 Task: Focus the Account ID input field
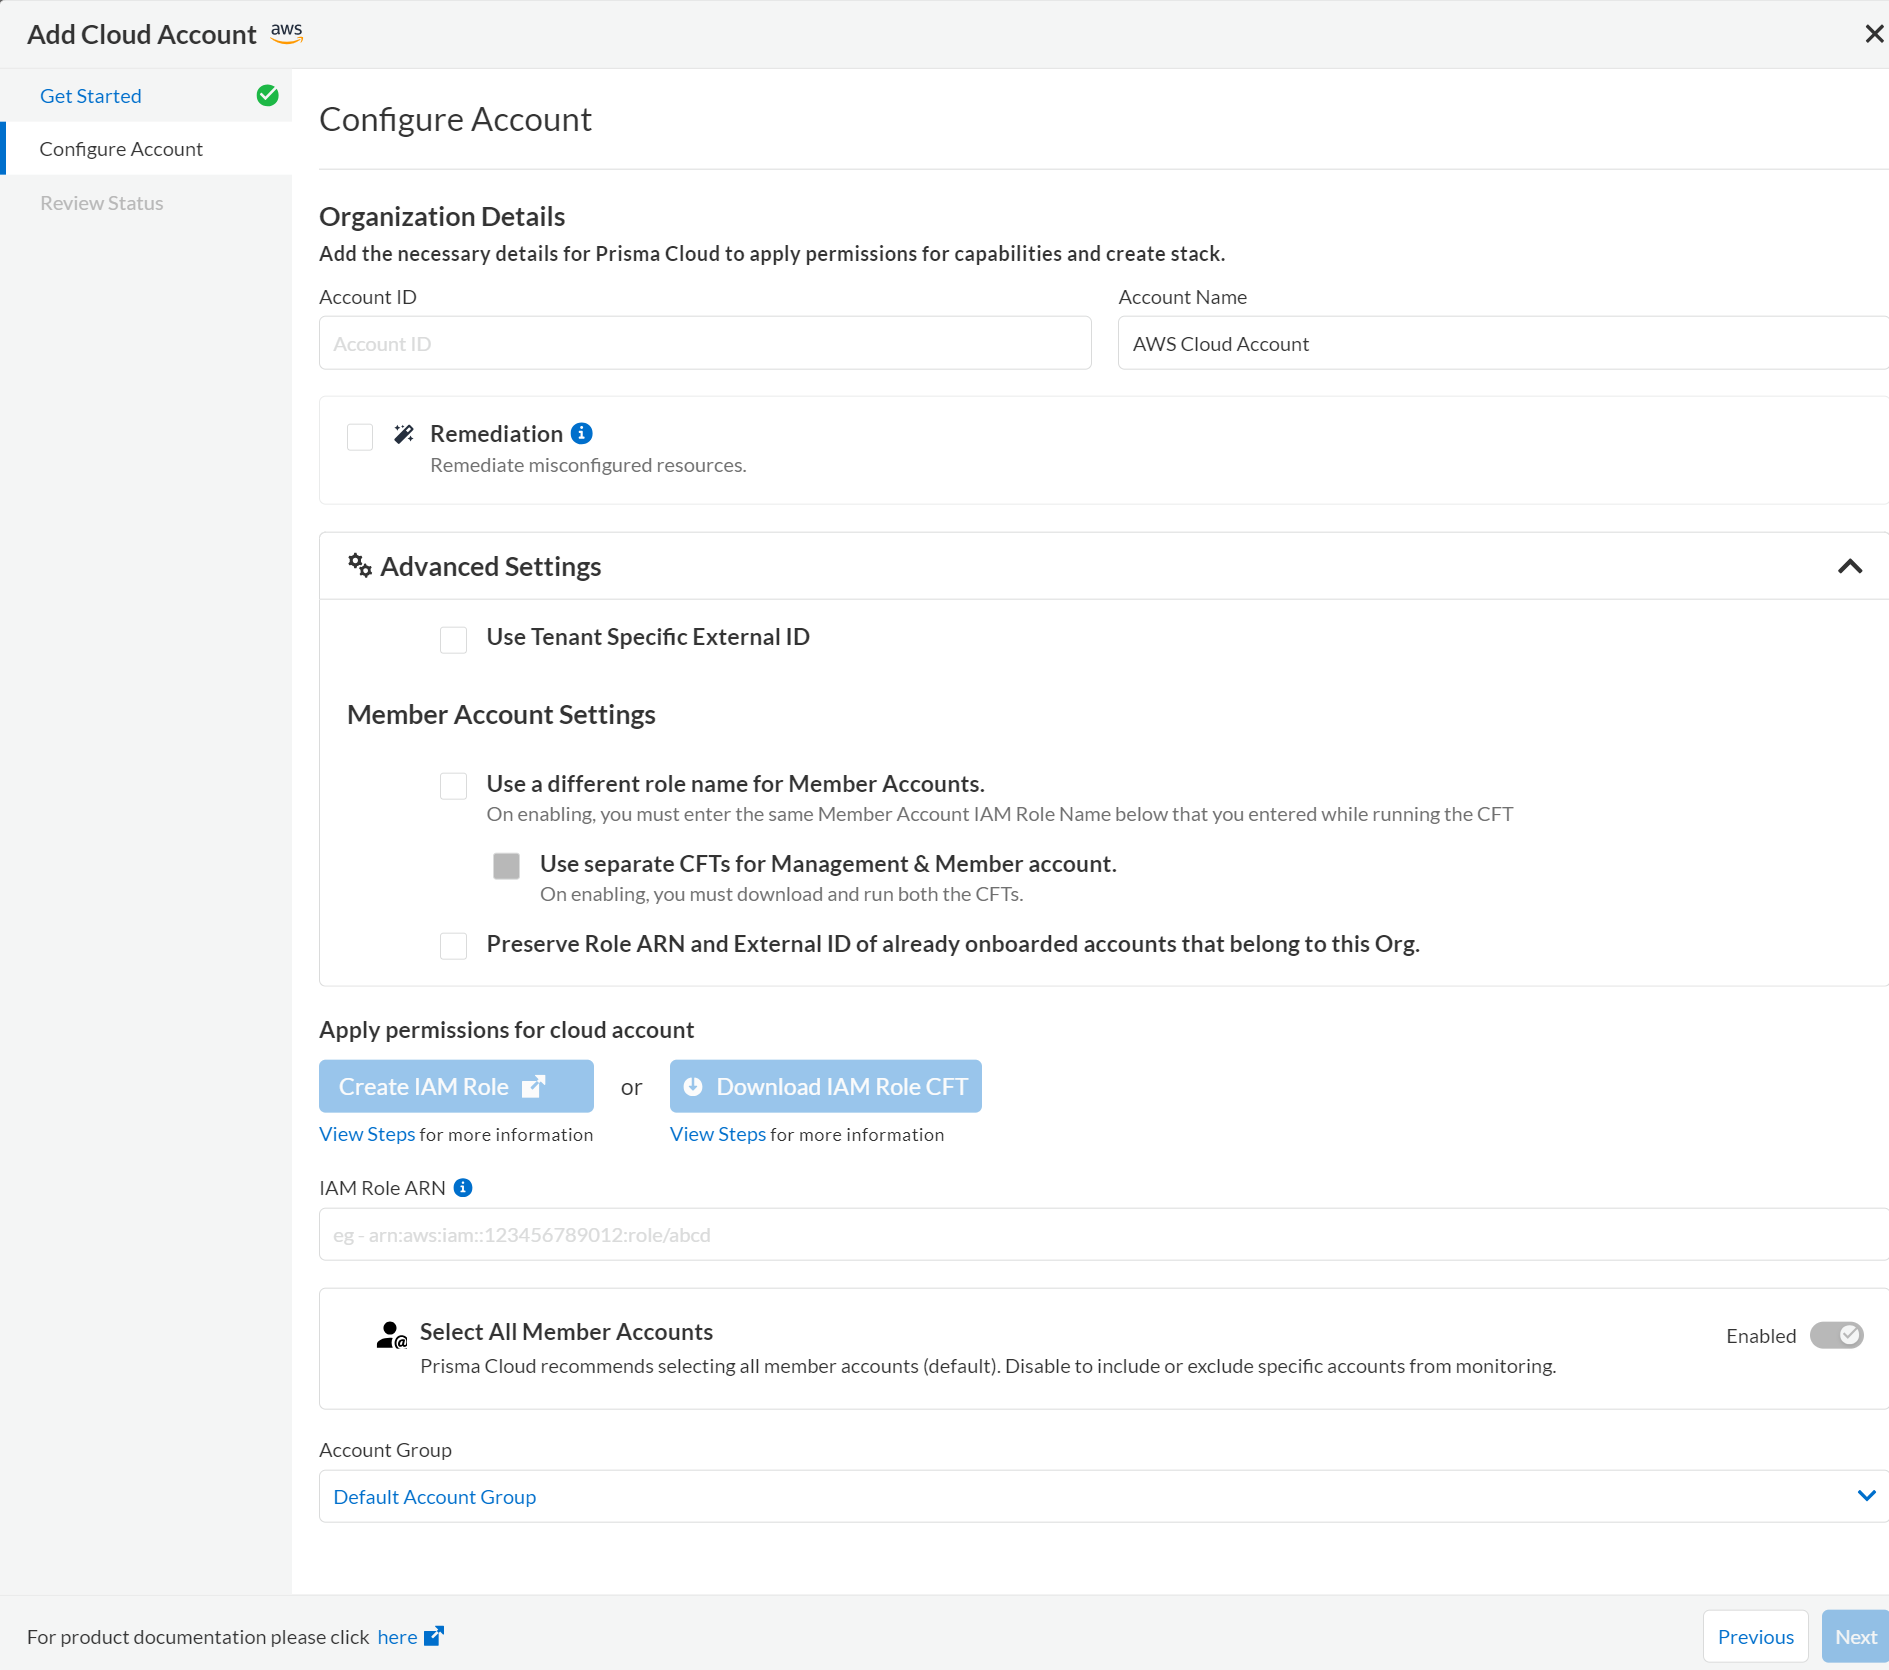tap(706, 344)
